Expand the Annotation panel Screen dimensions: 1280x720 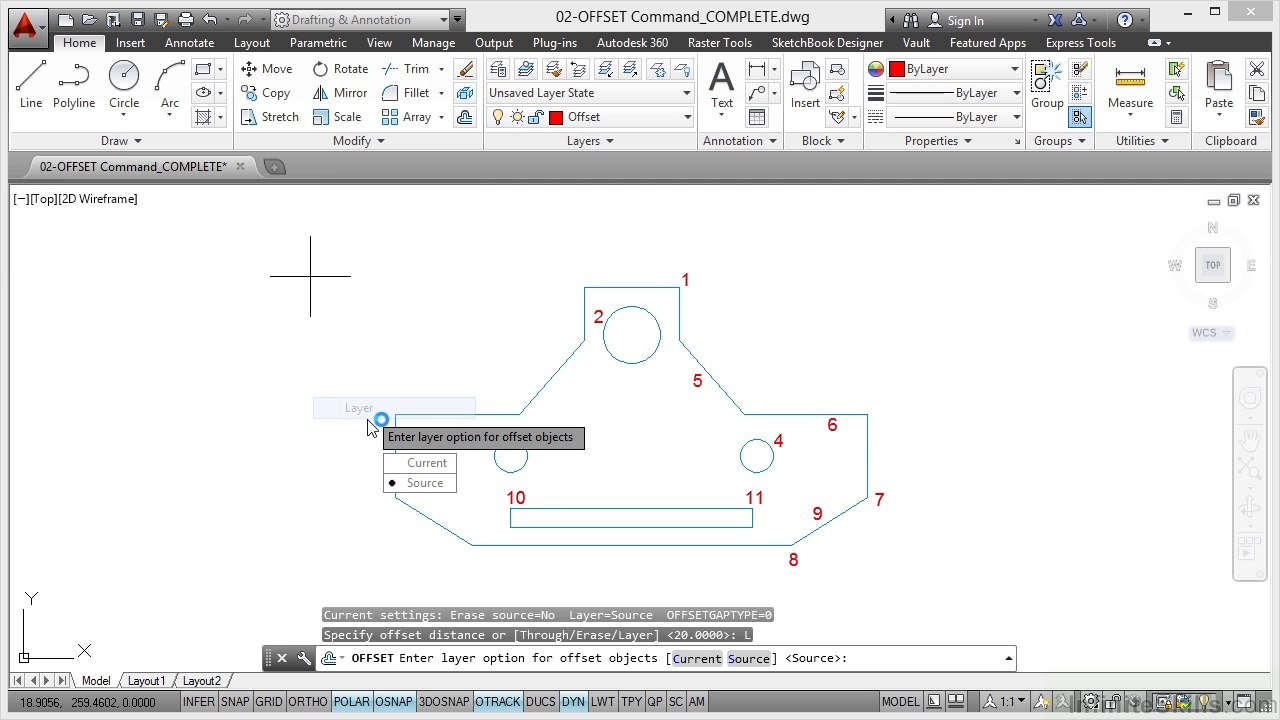[x=740, y=141]
